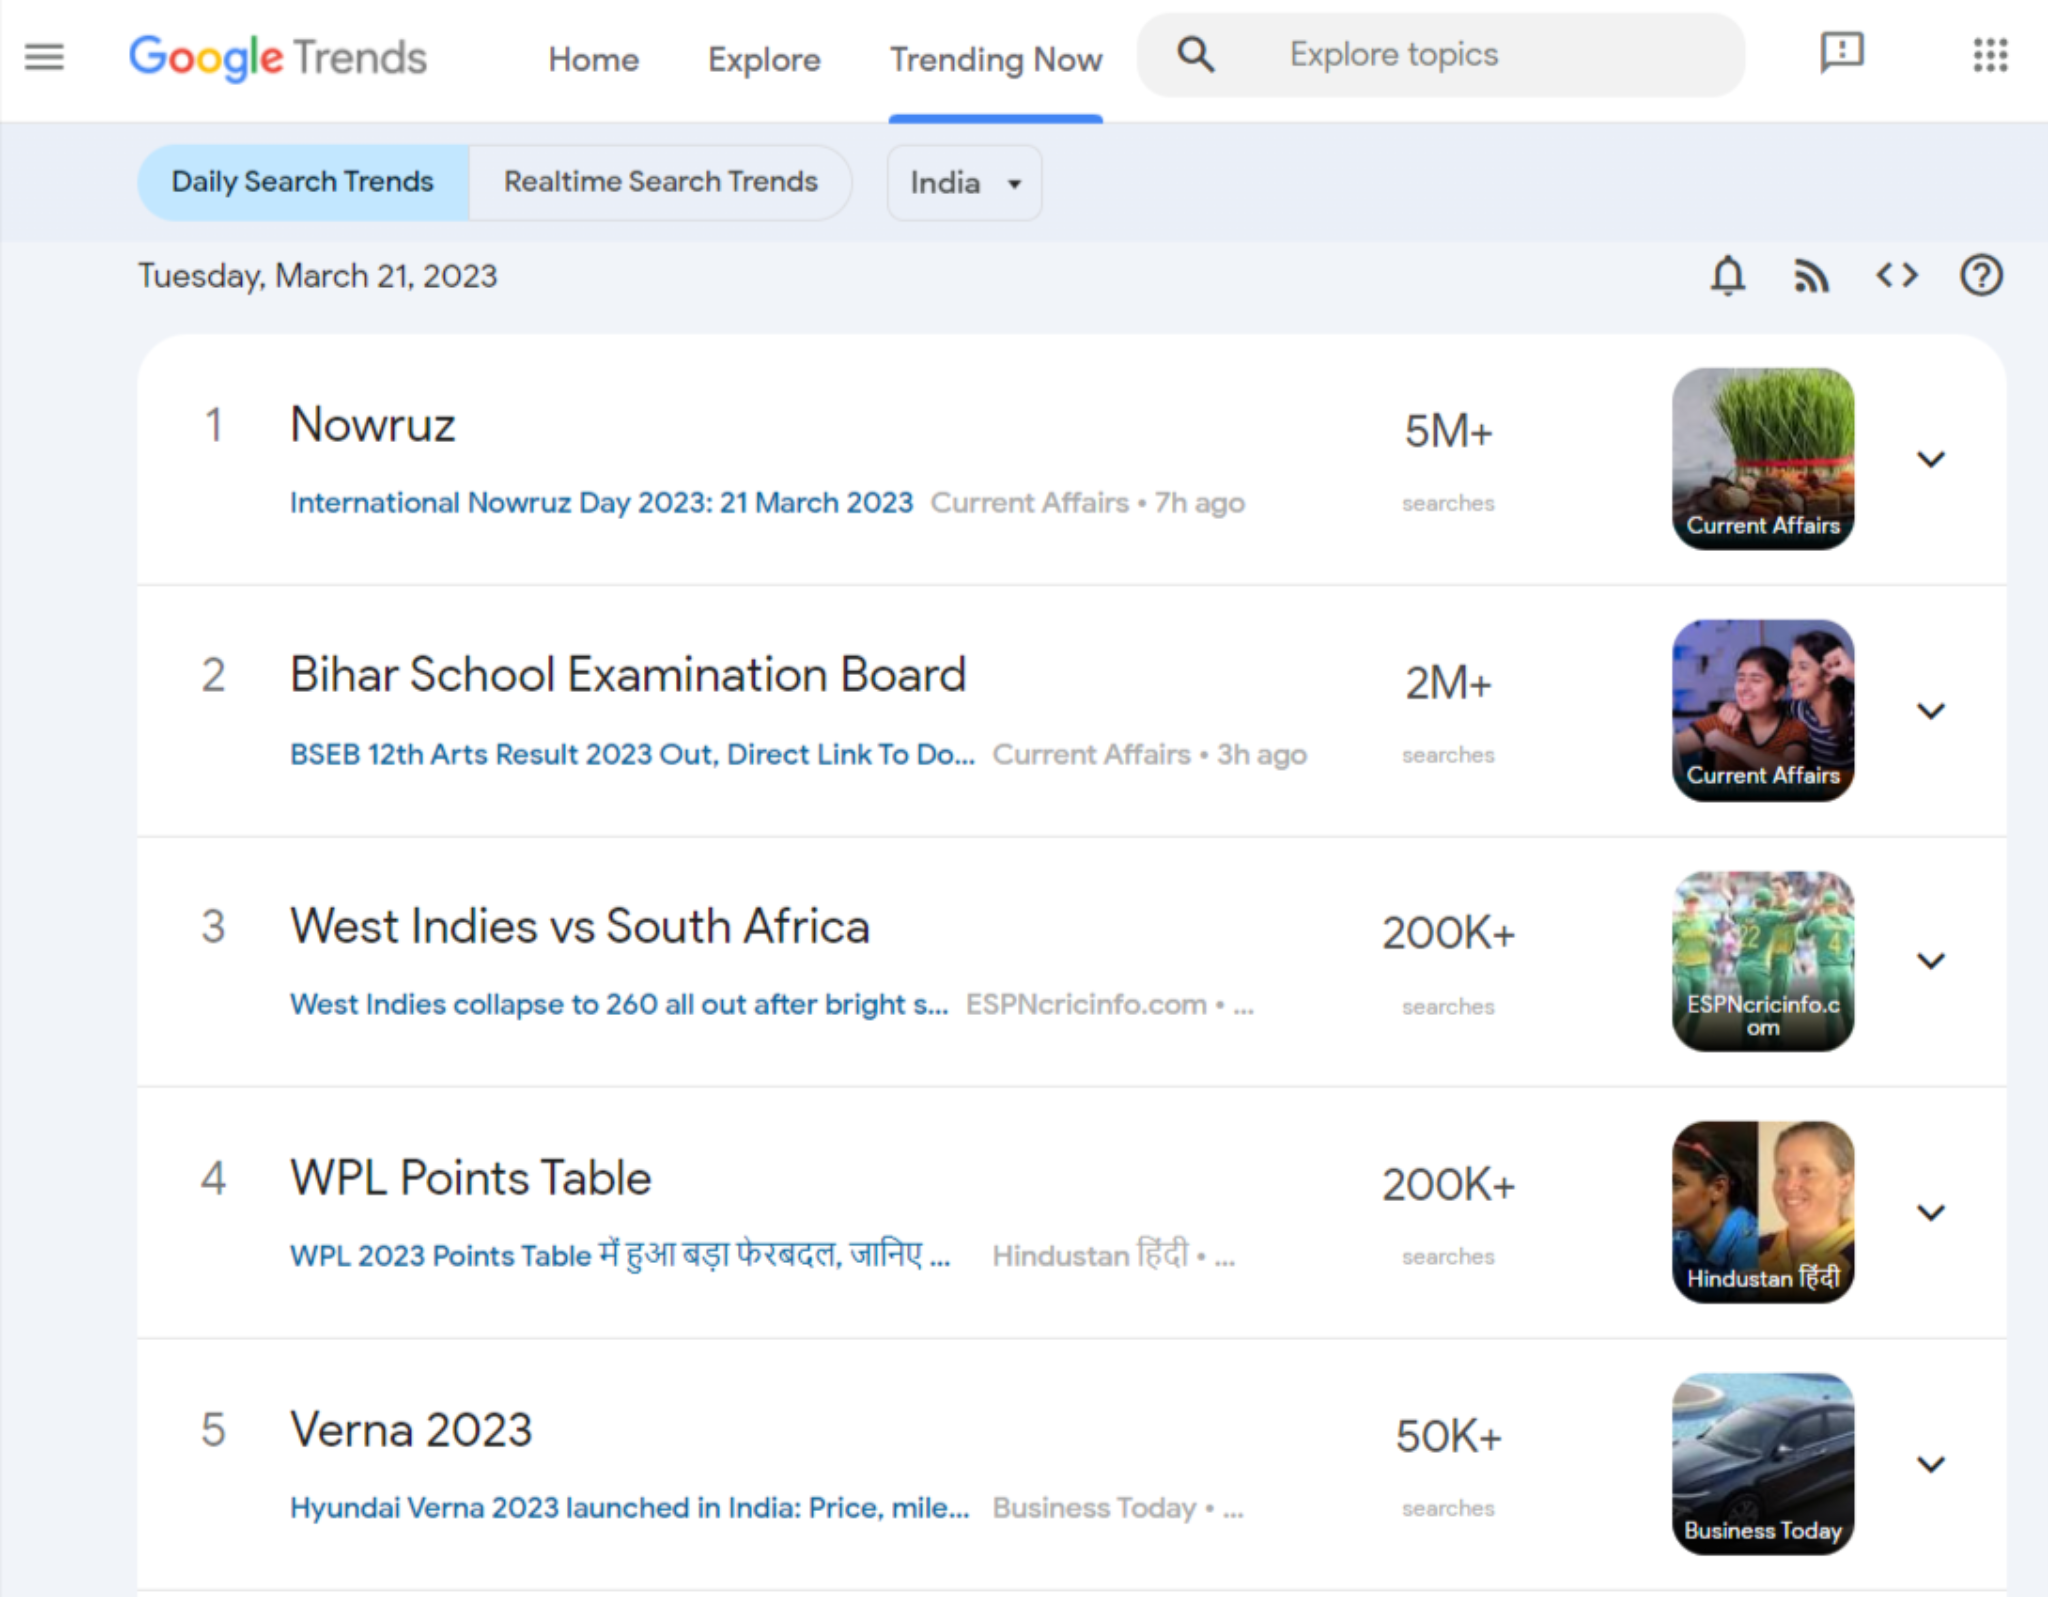
Task: Expand the WPL Points Table row
Action: pos(1931,1213)
